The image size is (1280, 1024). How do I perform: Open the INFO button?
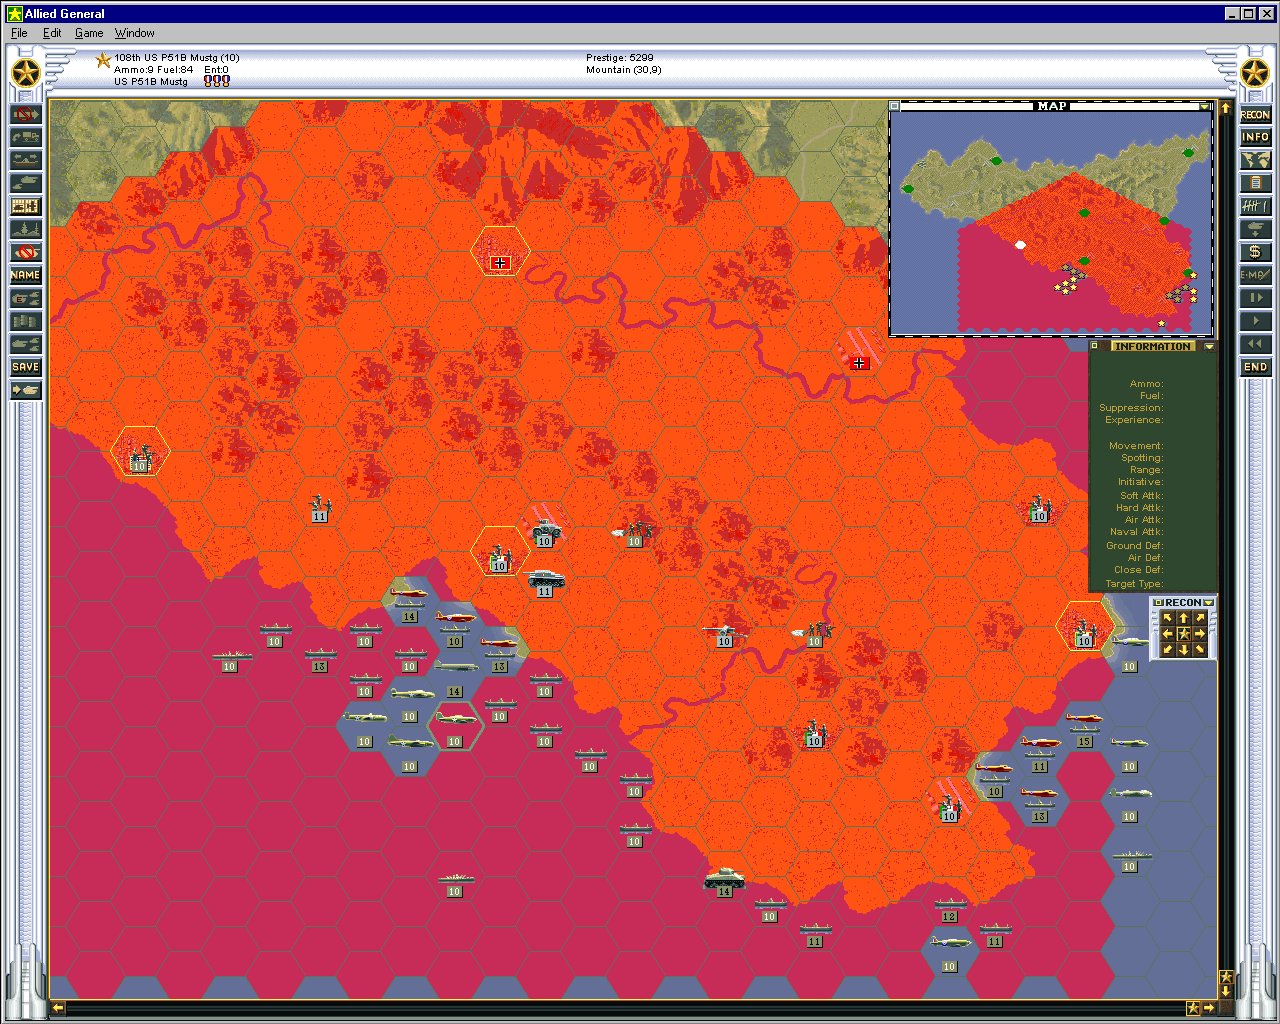coord(1255,137)
